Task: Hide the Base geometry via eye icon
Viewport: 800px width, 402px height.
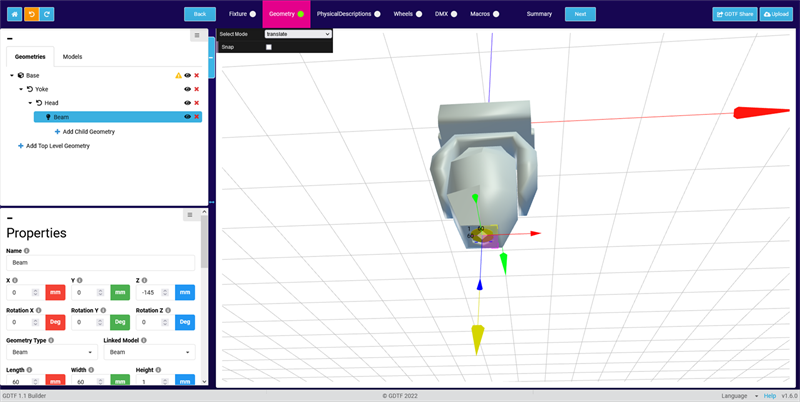Action: click(x=187, y=75)
